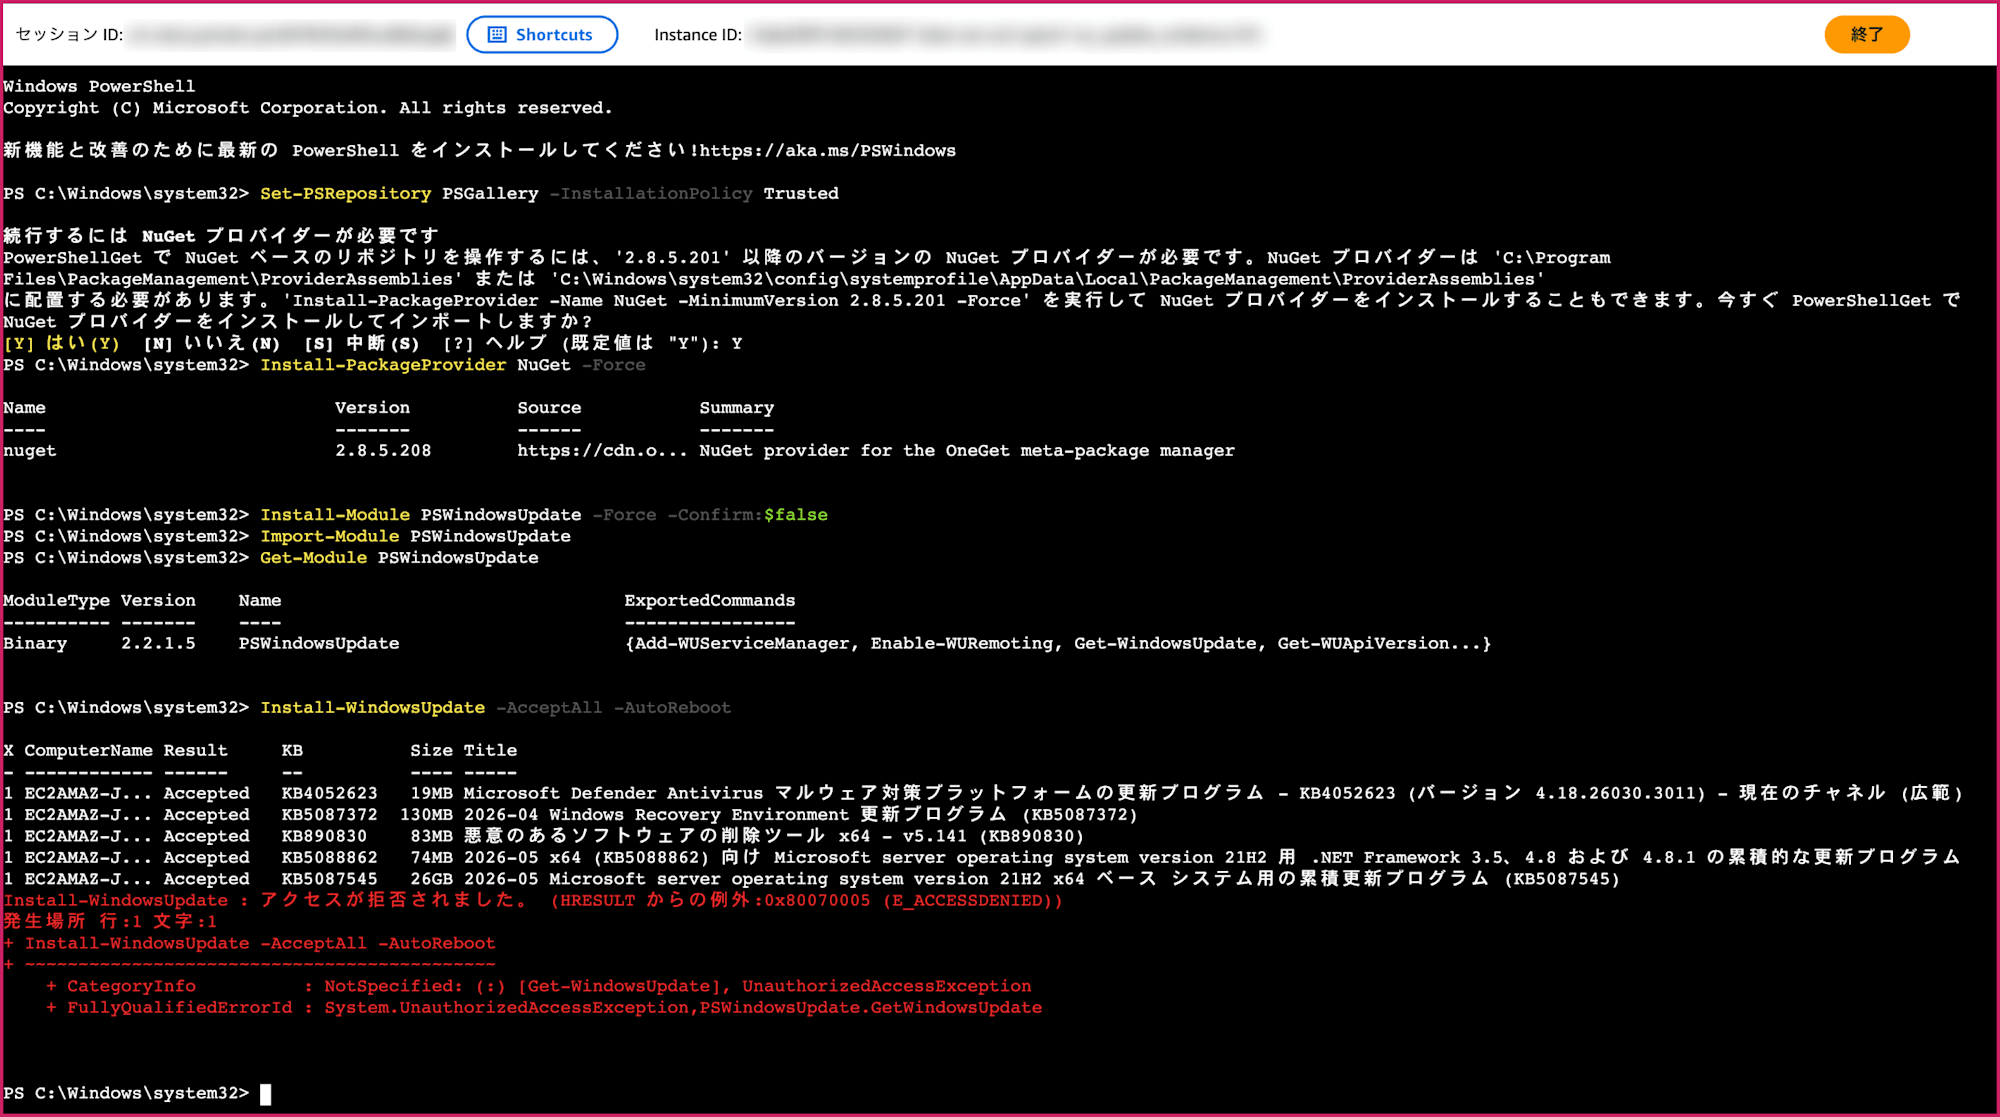Open the Shortcuts menu button
The width and height of the screenshot is (2000, 1117).
(x=542, y=34)
